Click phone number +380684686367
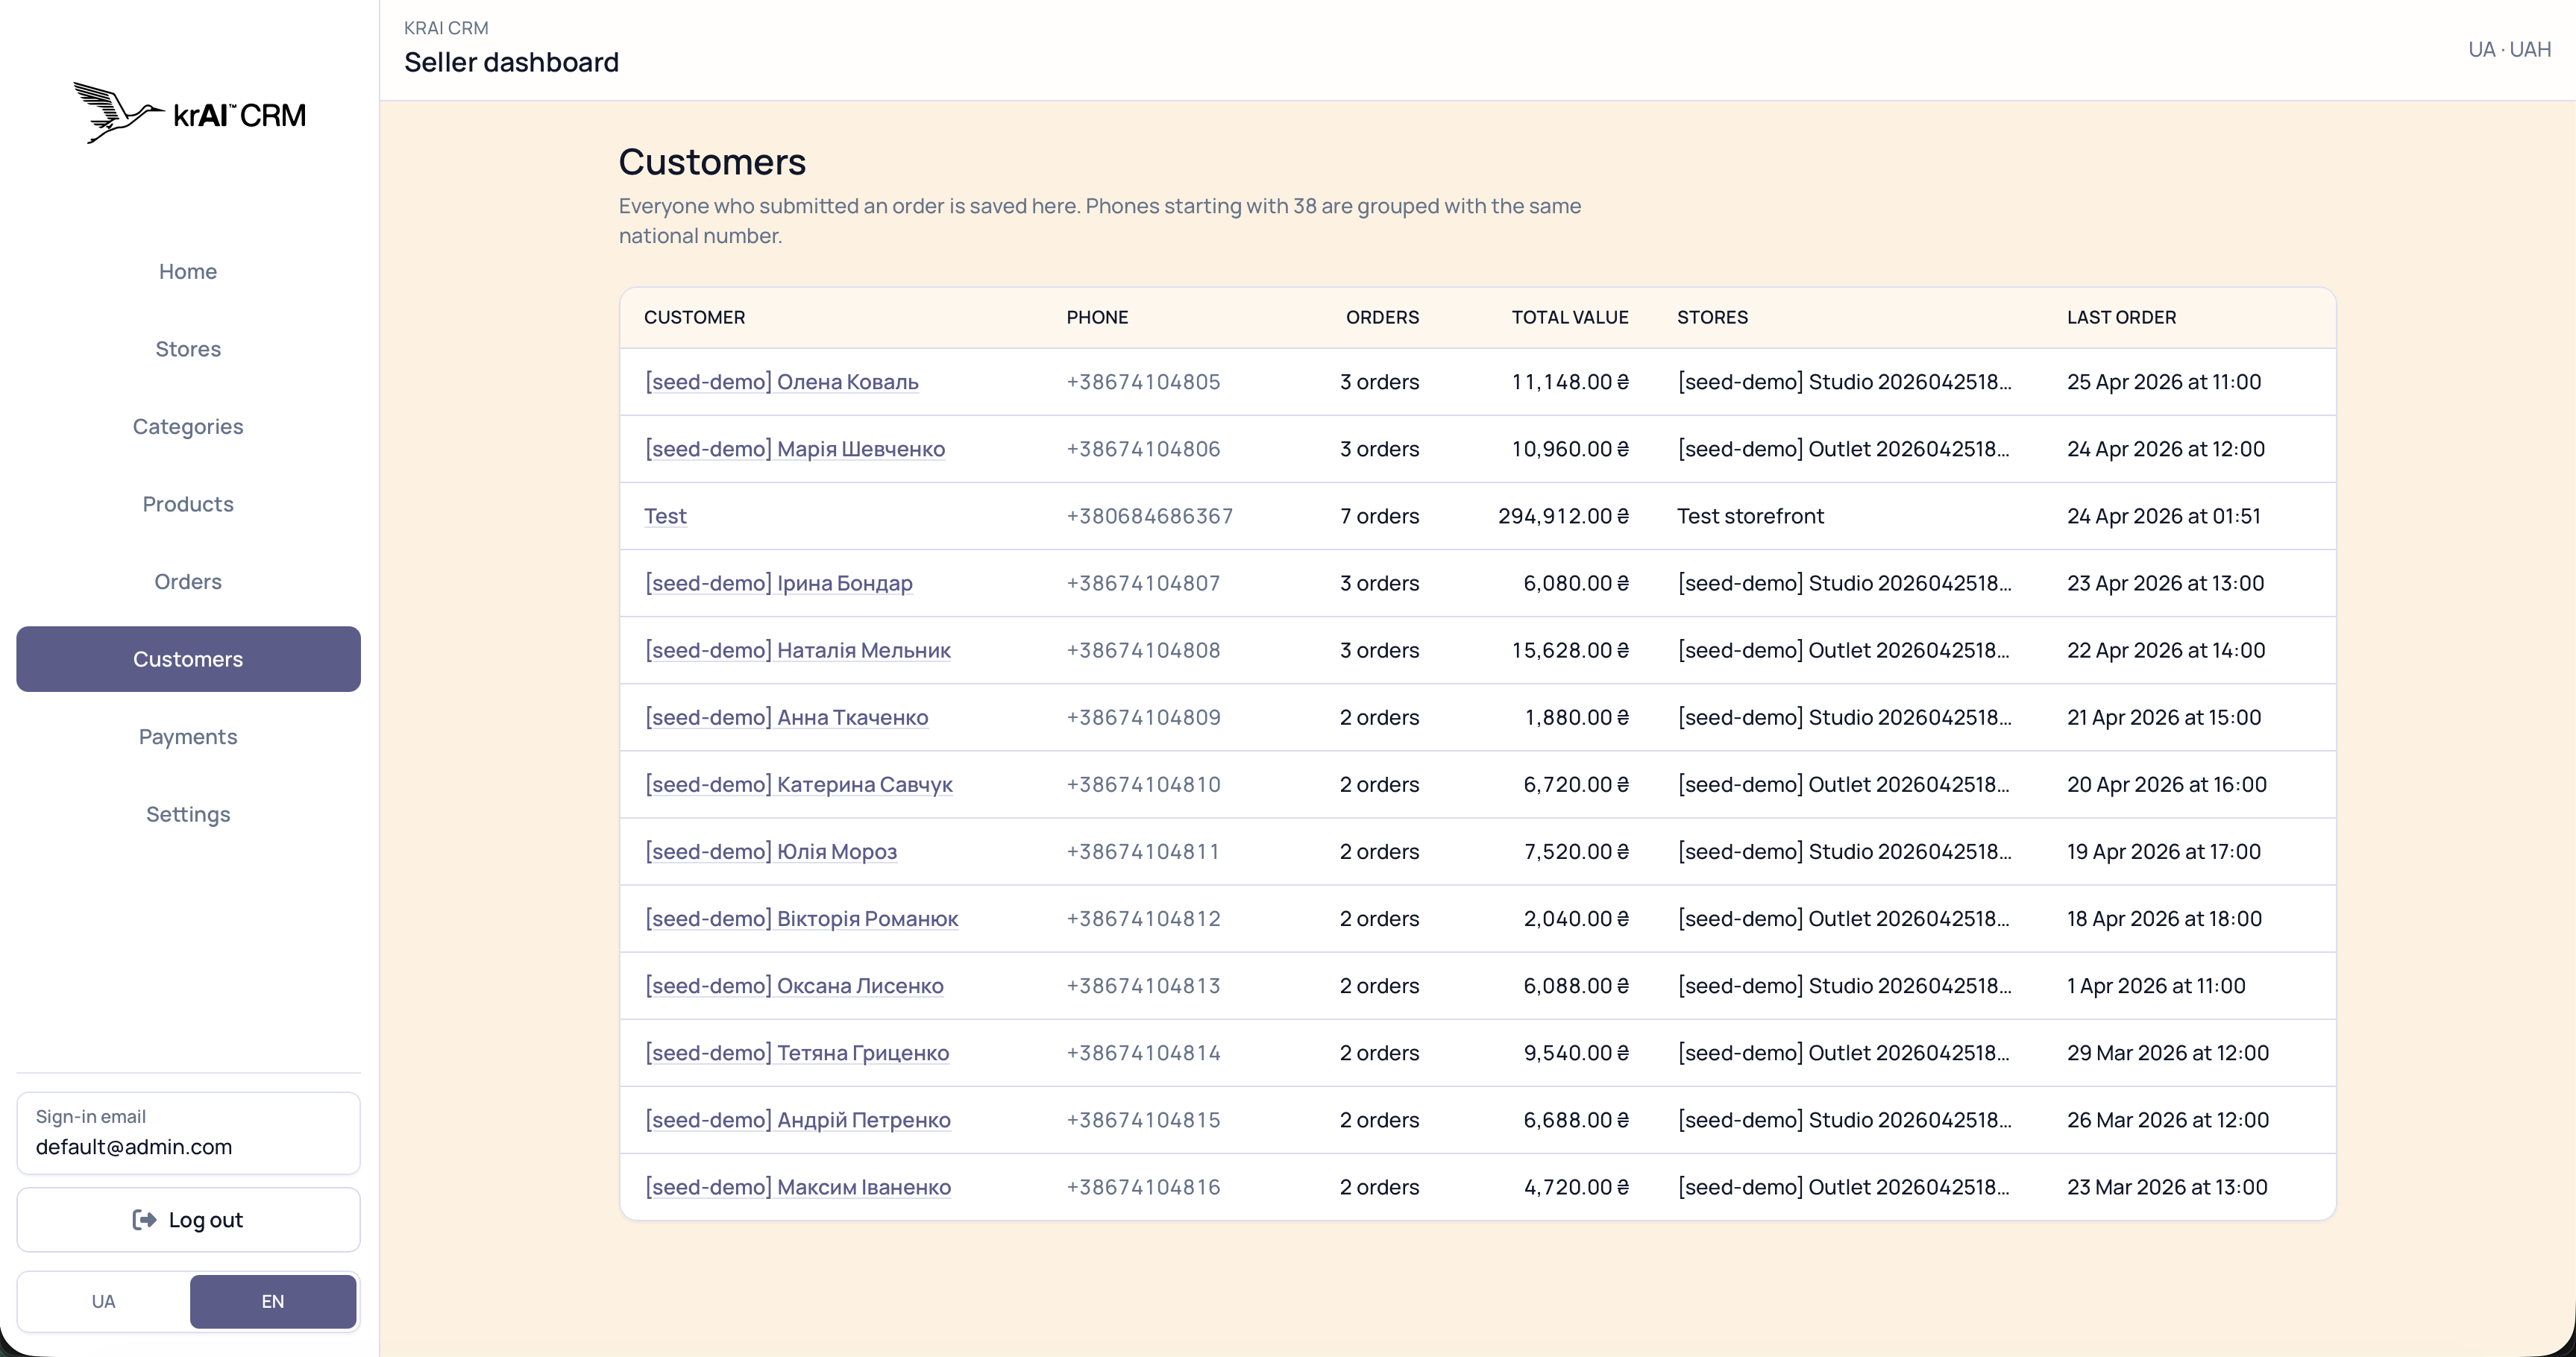The height and width of the screenshot is (1357, 2576). point(1149,516)
